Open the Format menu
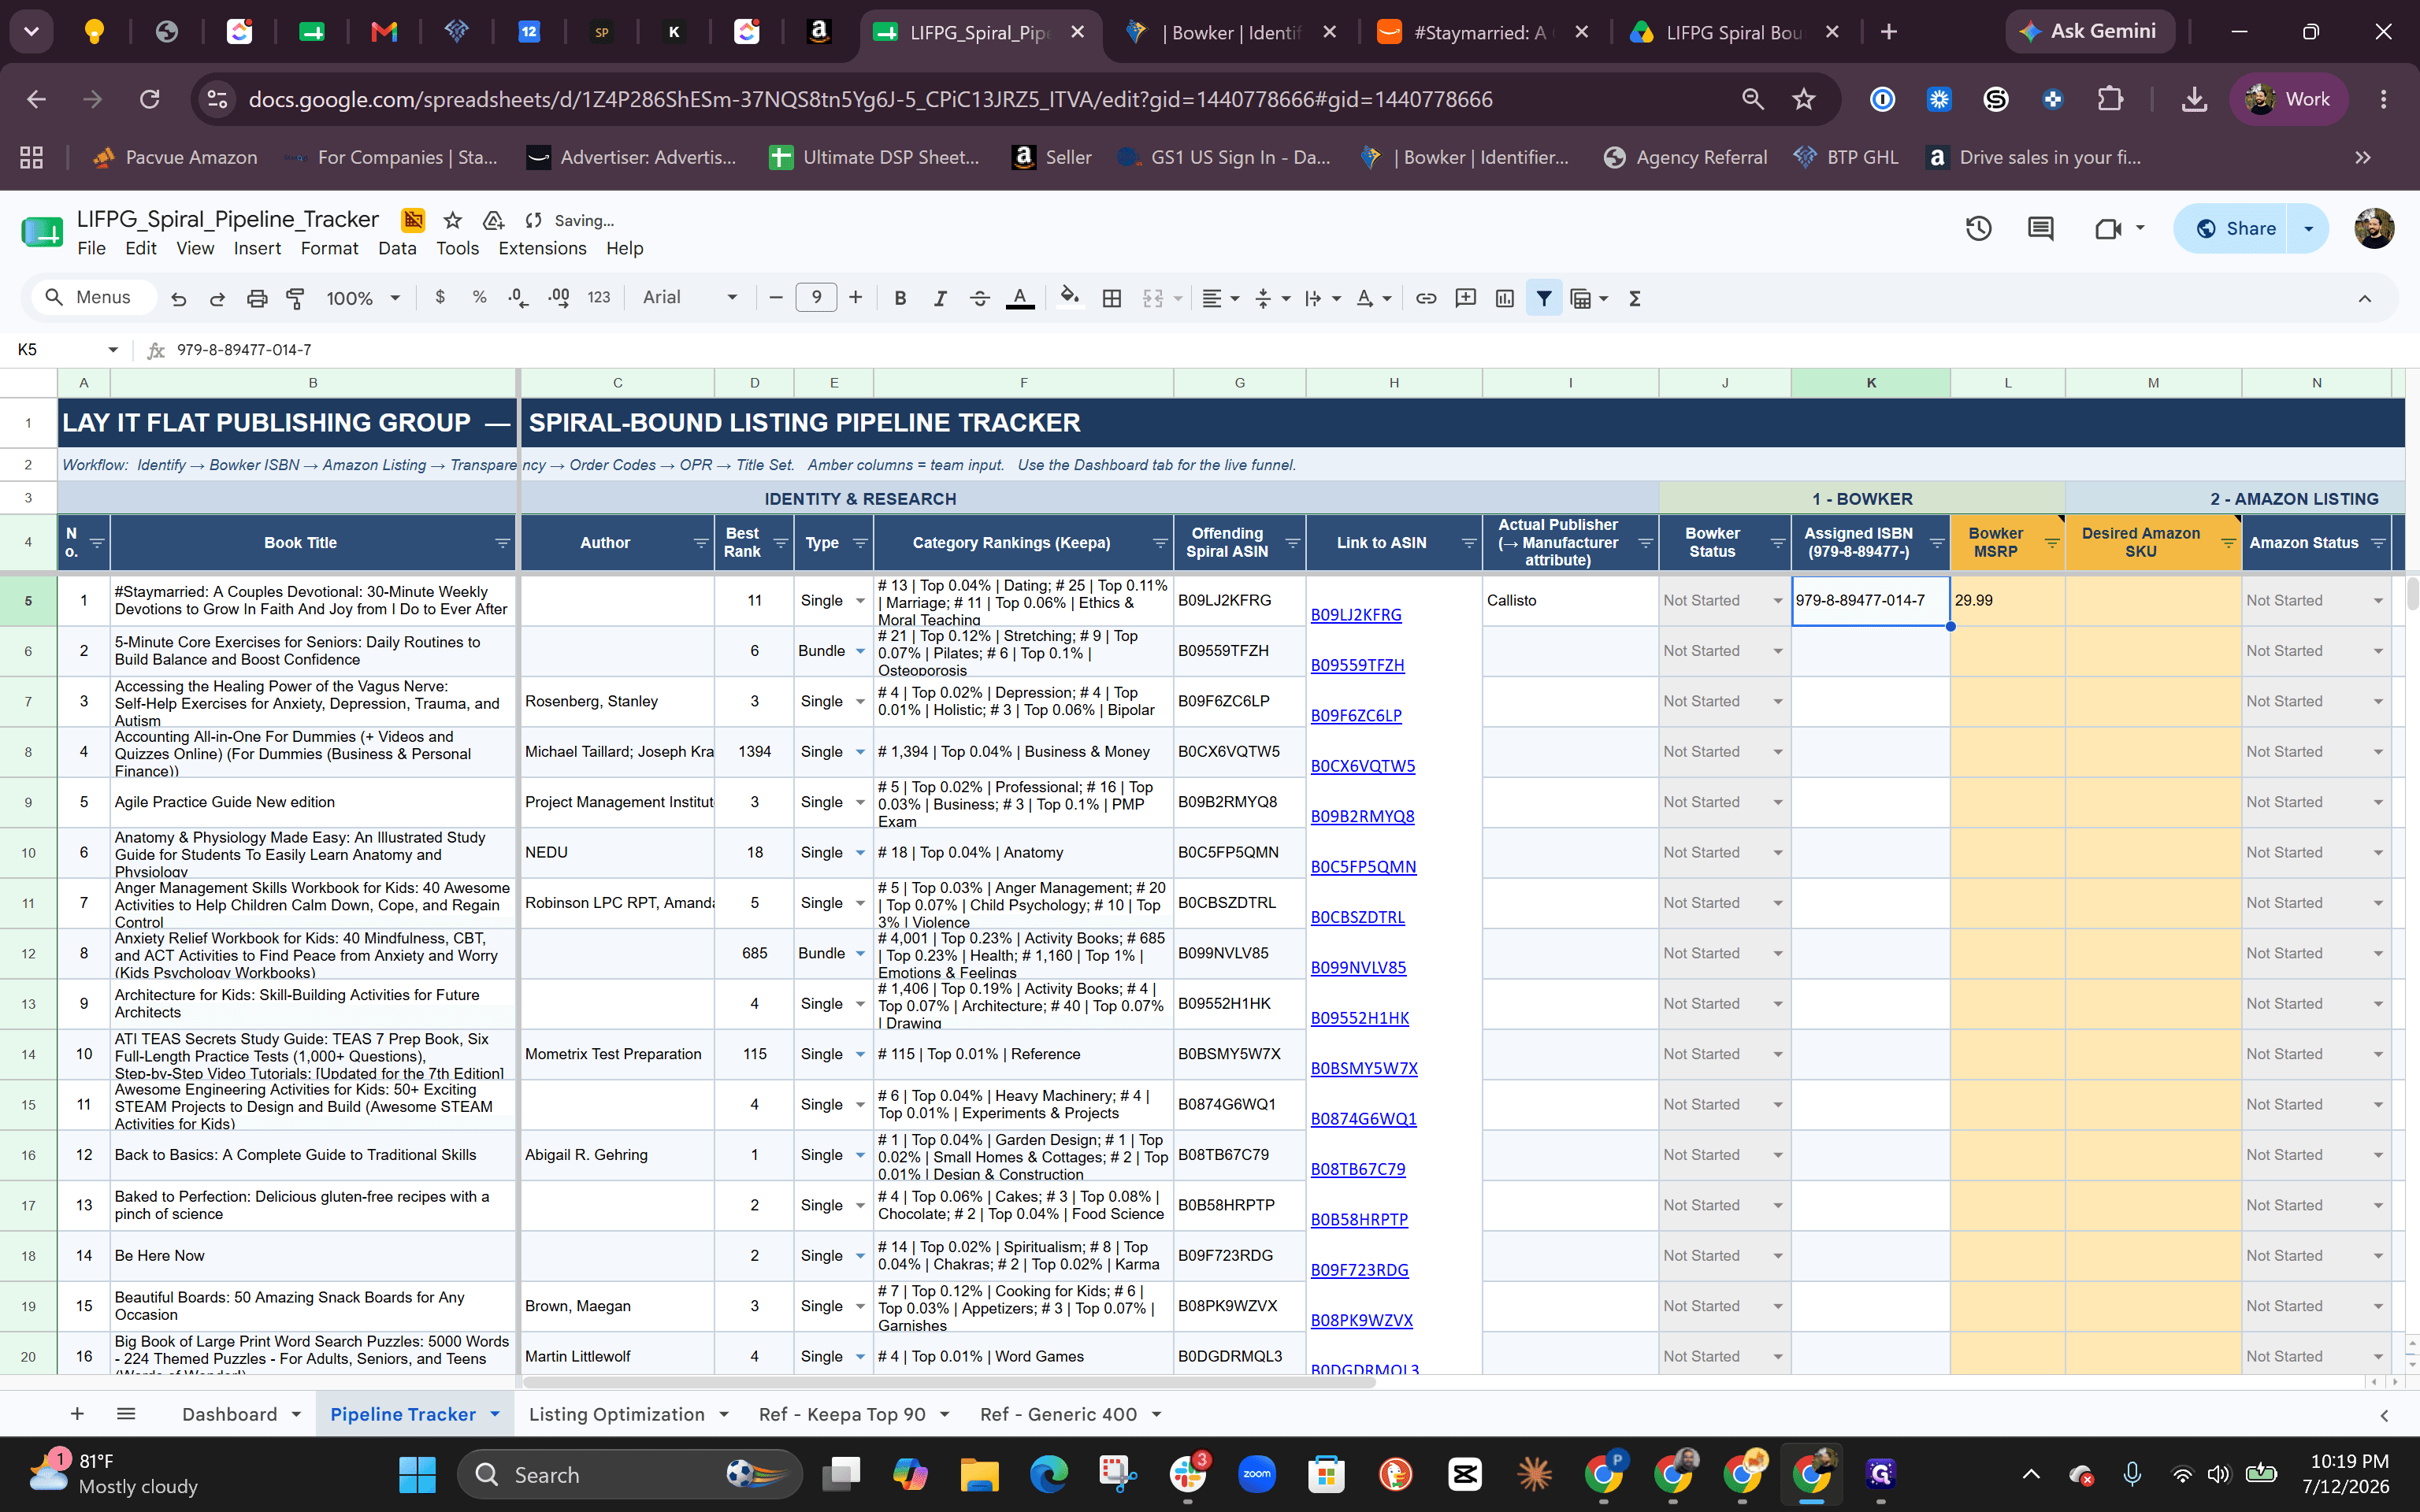Image resolution: width=2420 pixels, height=1512 pixels. pos(329,248)
